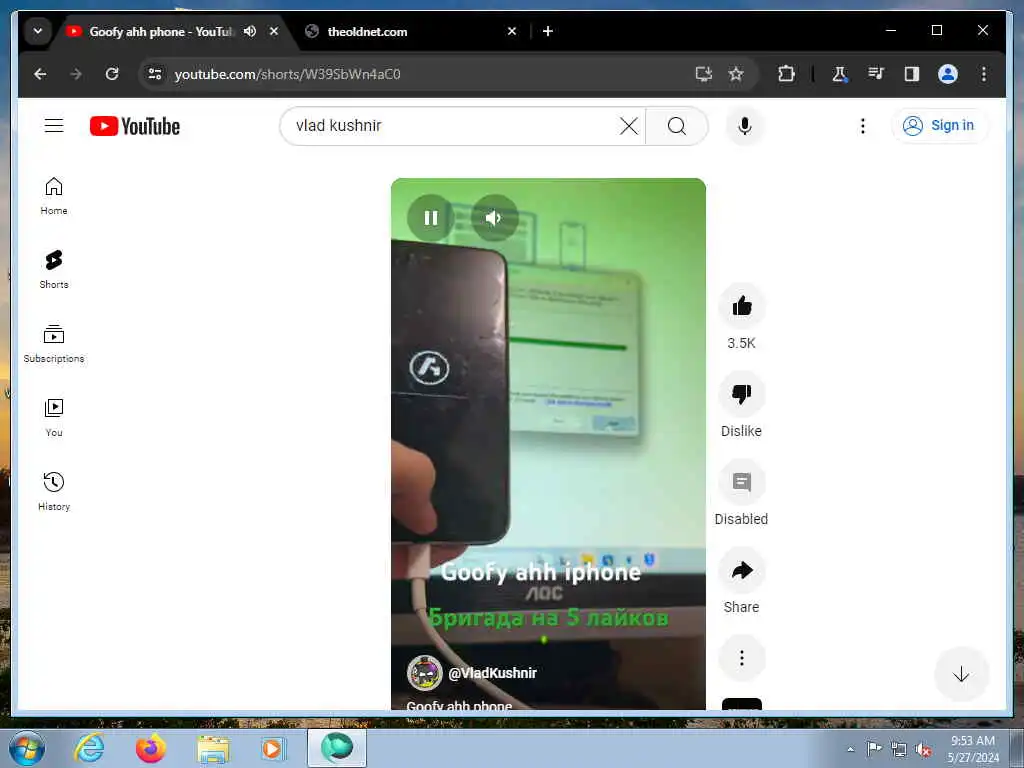Open Action Center flag icon
The image size is (1024, 768).
point(874,749)
